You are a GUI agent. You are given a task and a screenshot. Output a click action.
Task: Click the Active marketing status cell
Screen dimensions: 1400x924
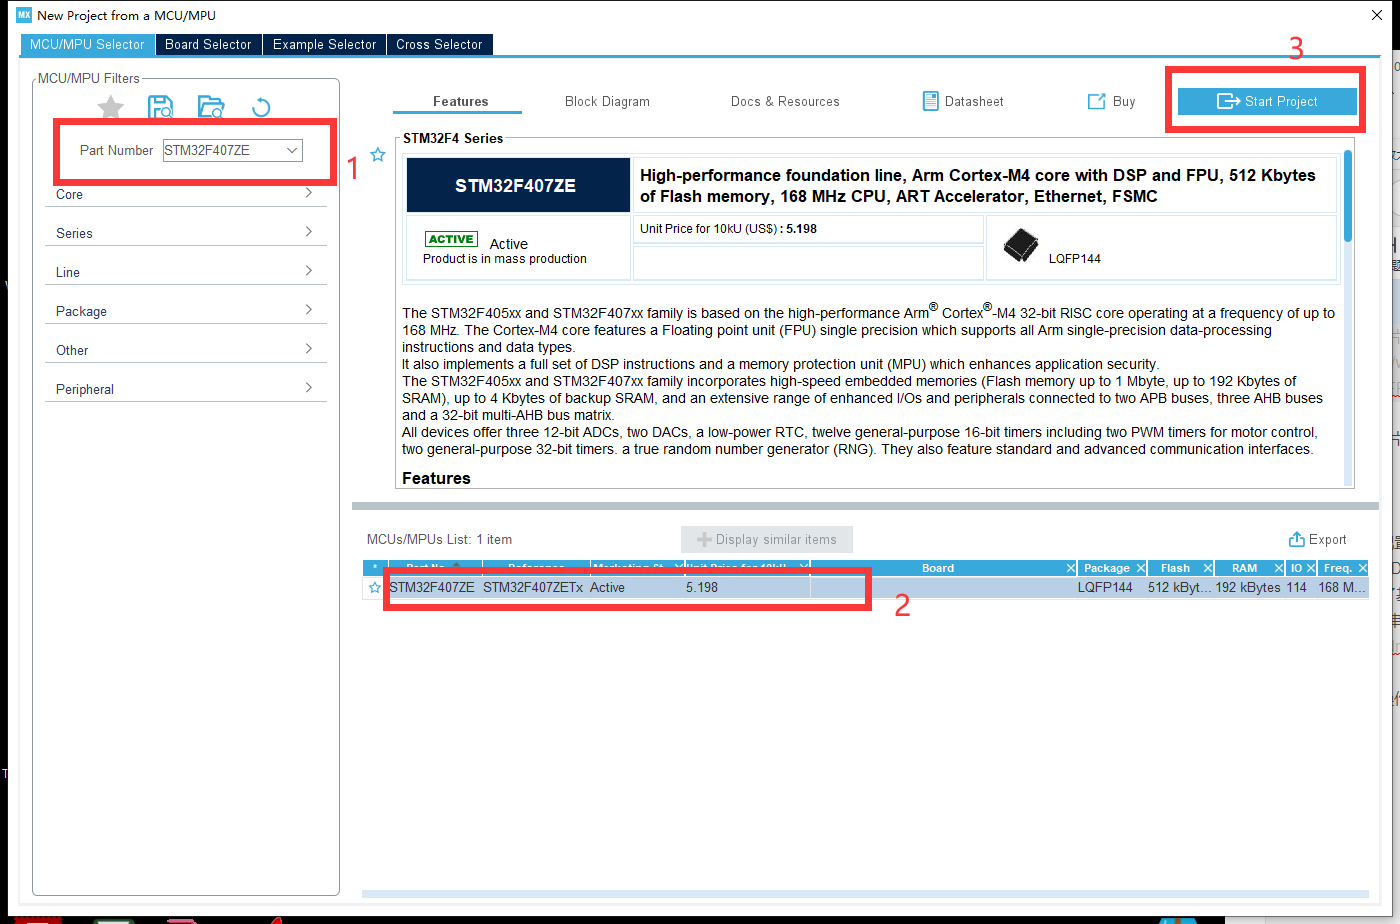coord(607,588)
